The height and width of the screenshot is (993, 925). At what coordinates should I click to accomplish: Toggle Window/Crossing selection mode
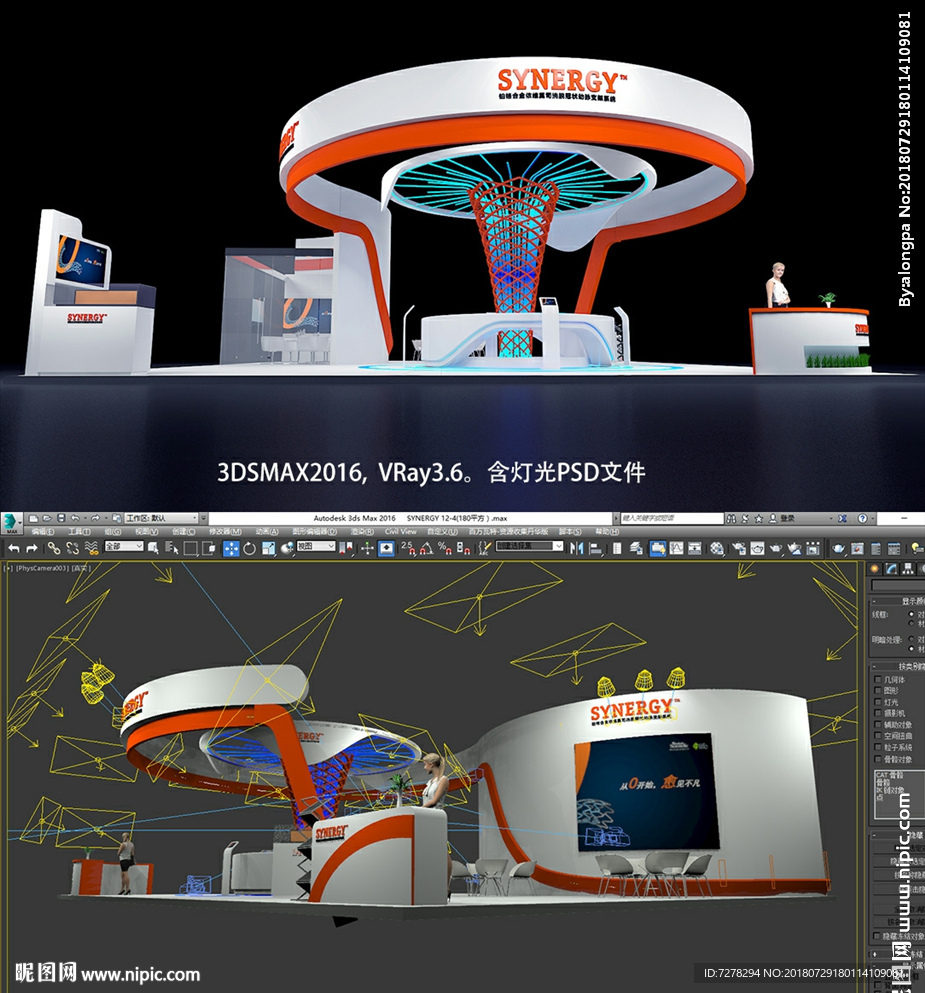(x=208, y=548)
